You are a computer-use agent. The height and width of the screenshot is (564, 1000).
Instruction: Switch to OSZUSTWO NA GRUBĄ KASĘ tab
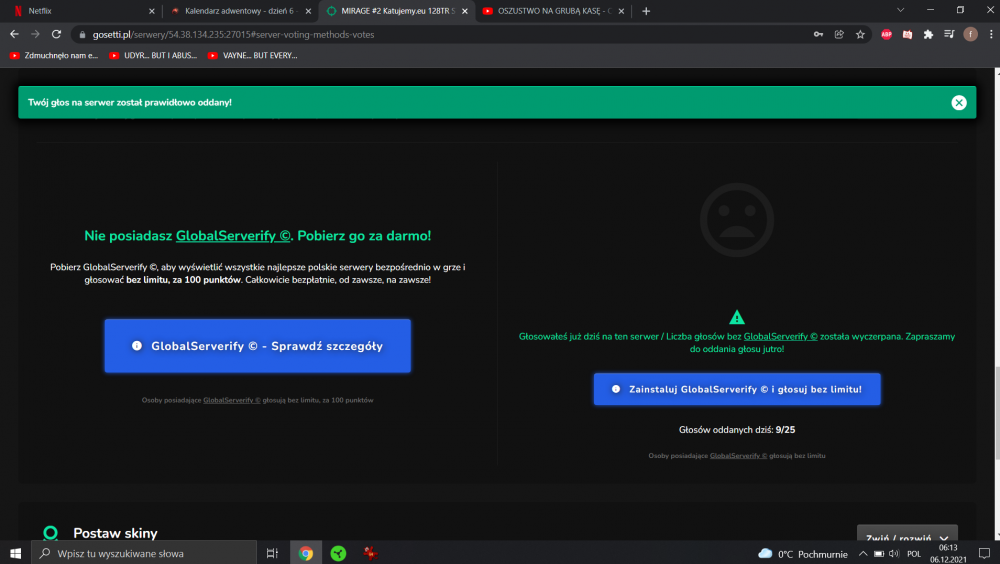pos(554,11)
